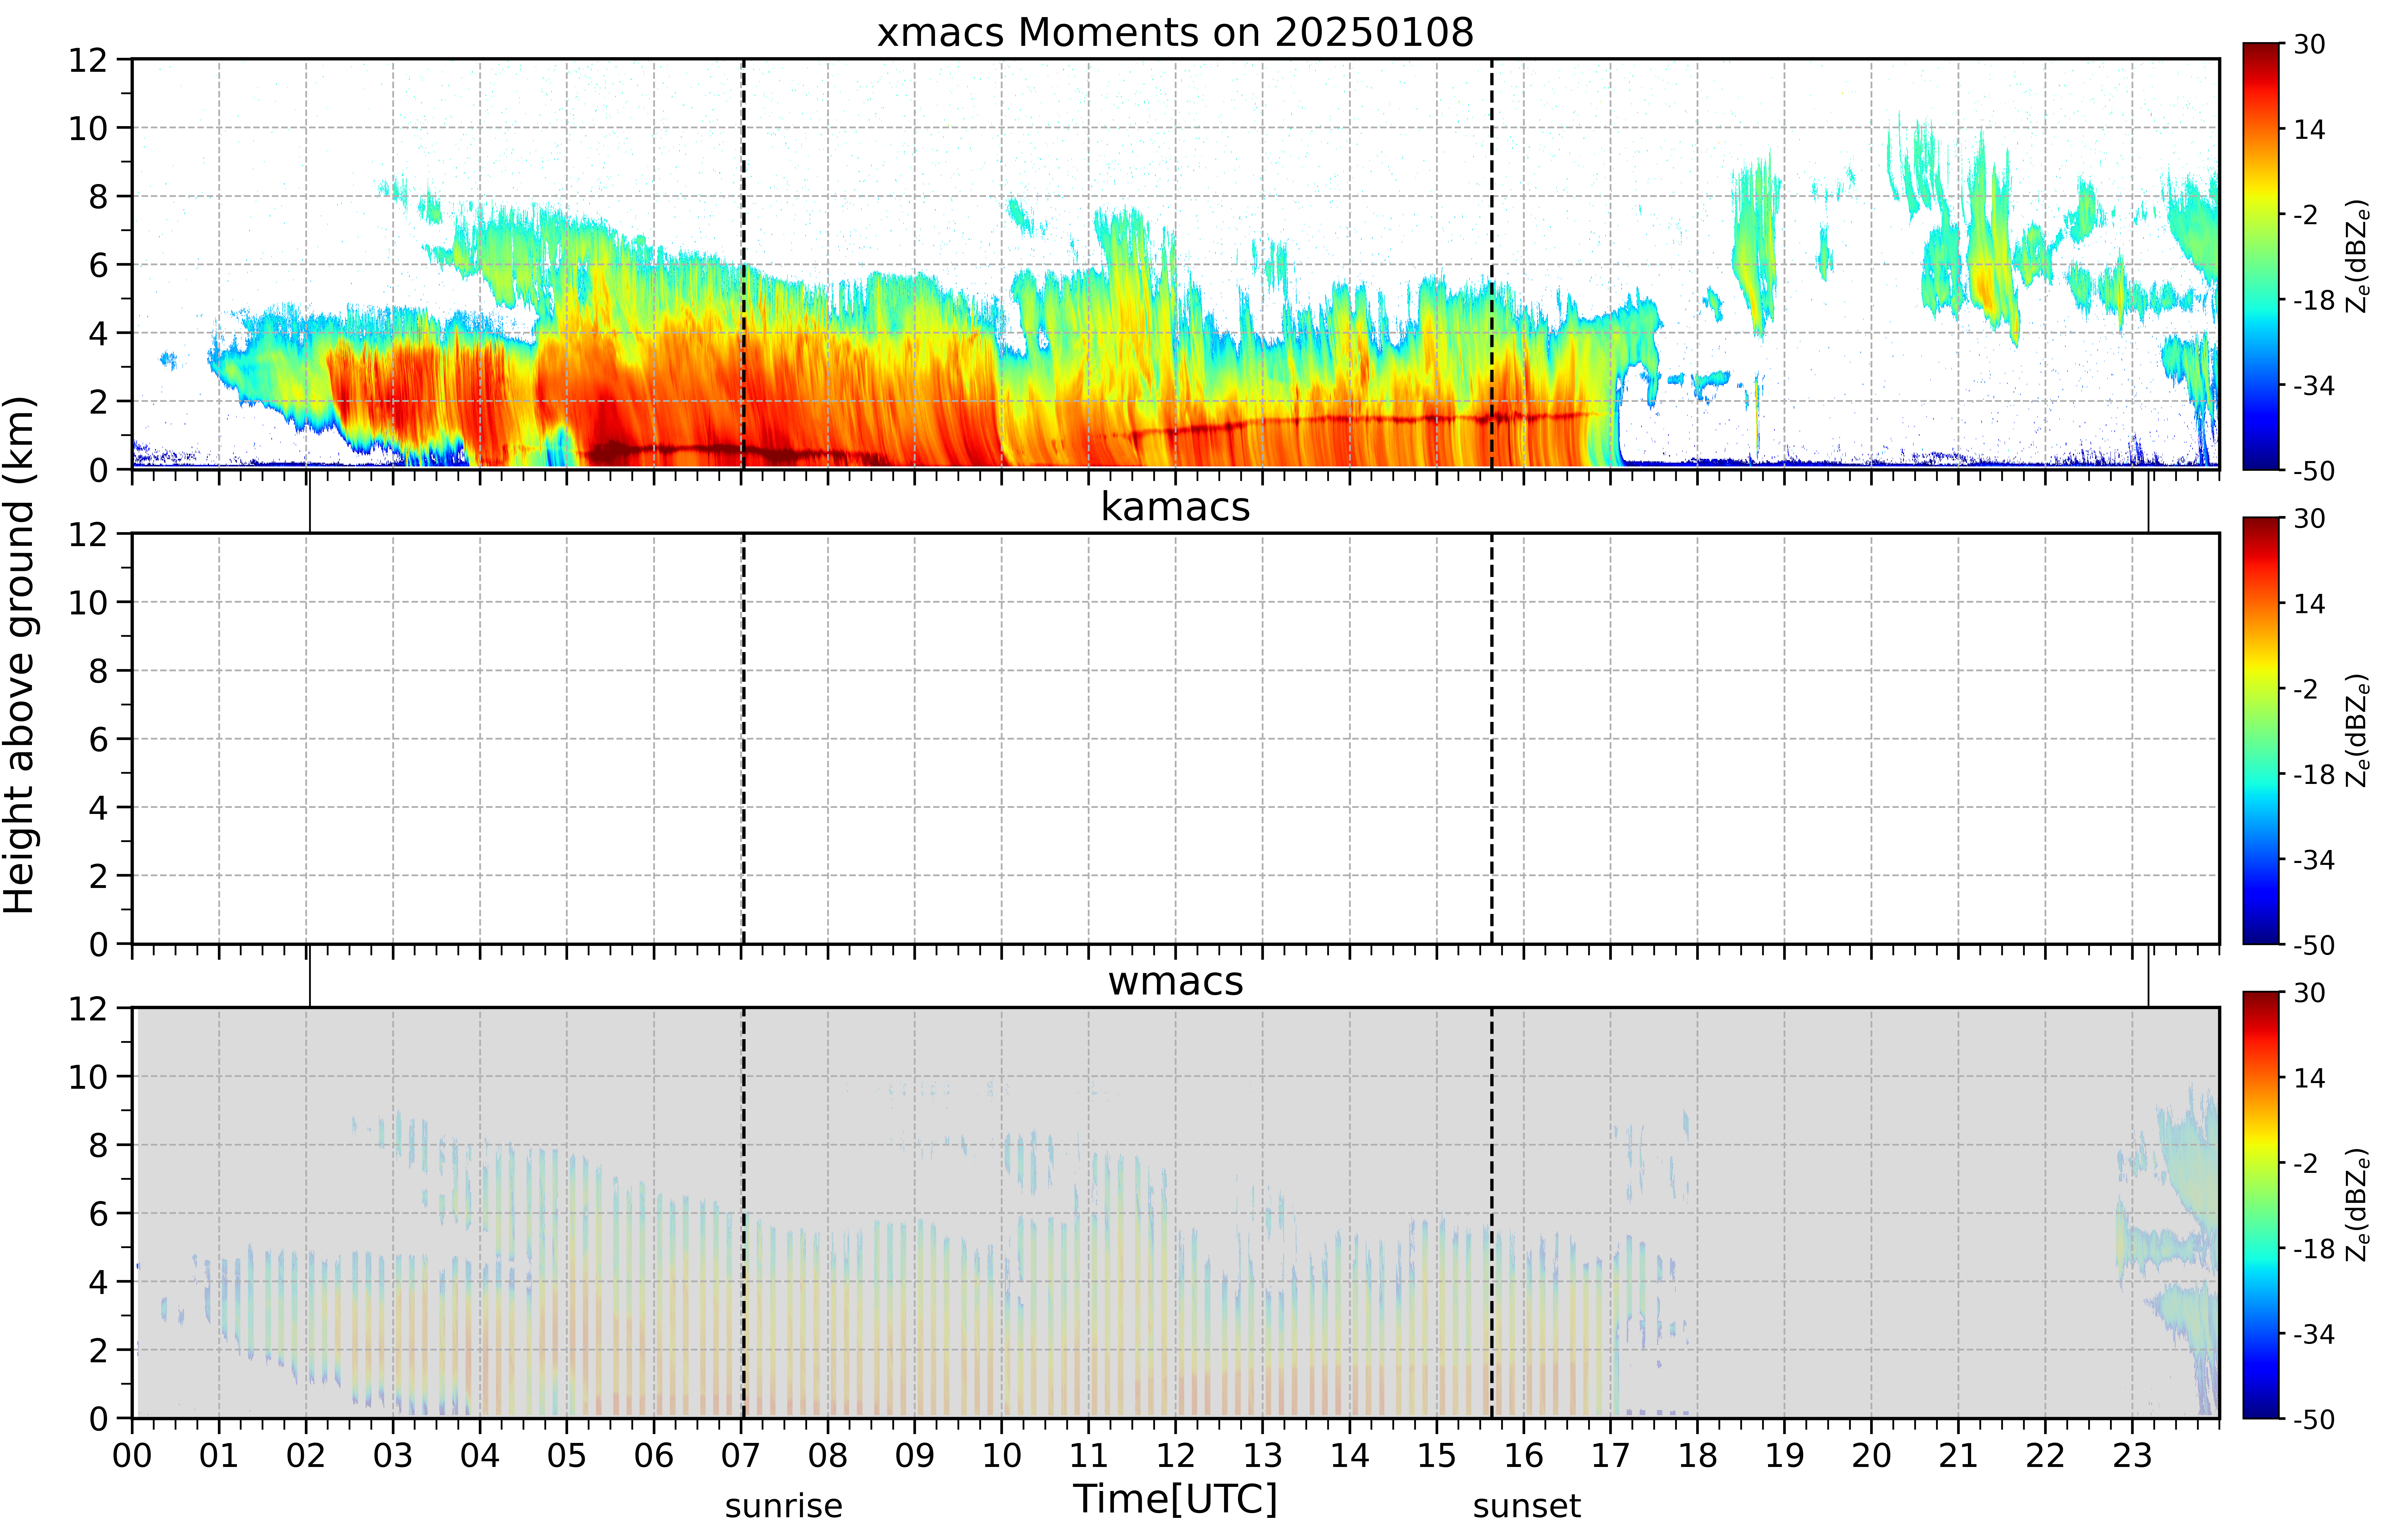2387x1540 pixels.
Task: Click the Ze(dBZe) label beside the xmacs colorbar
Action: (x=2357, y=256)
